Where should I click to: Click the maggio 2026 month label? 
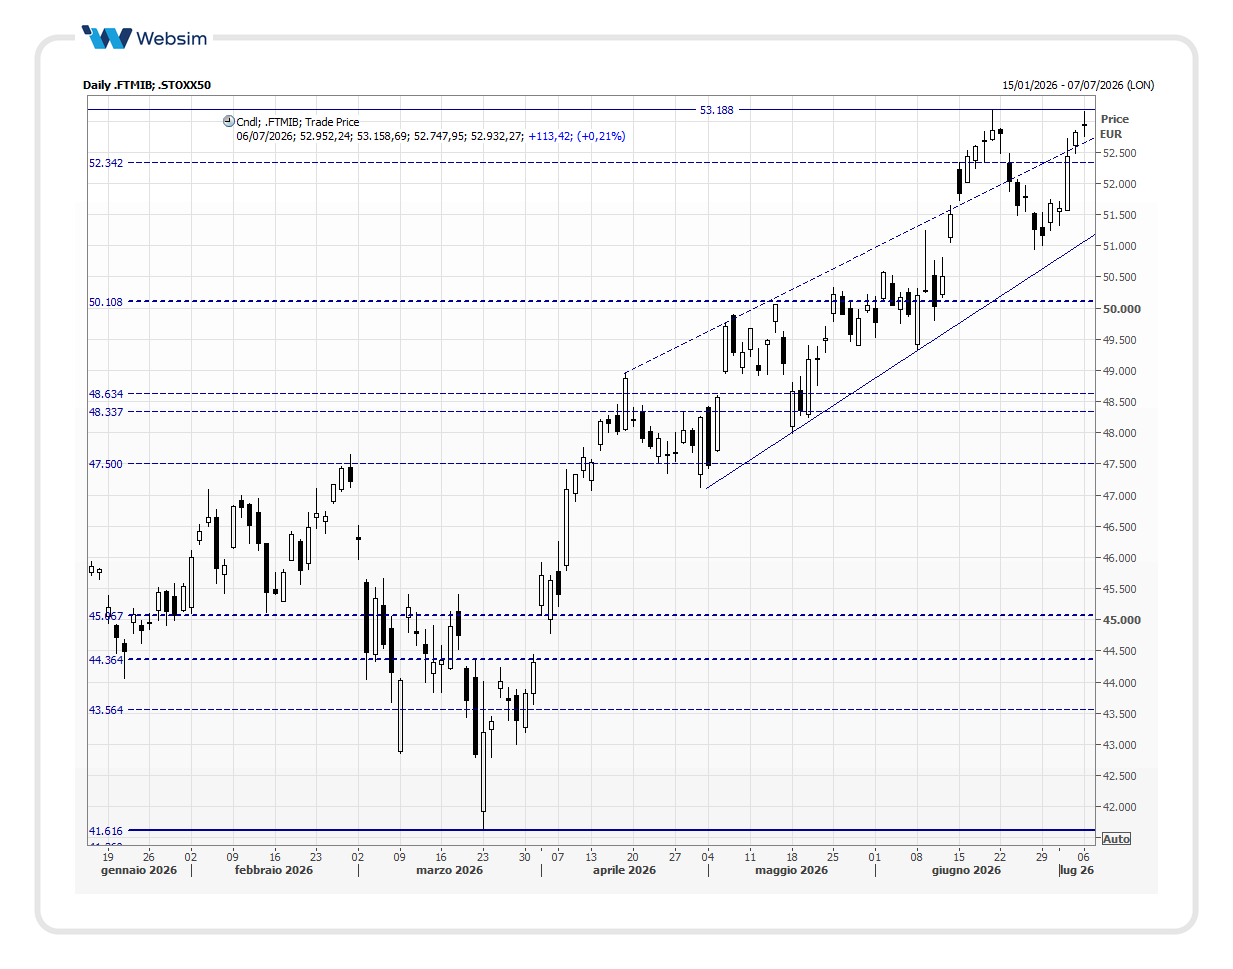point(791,870)
